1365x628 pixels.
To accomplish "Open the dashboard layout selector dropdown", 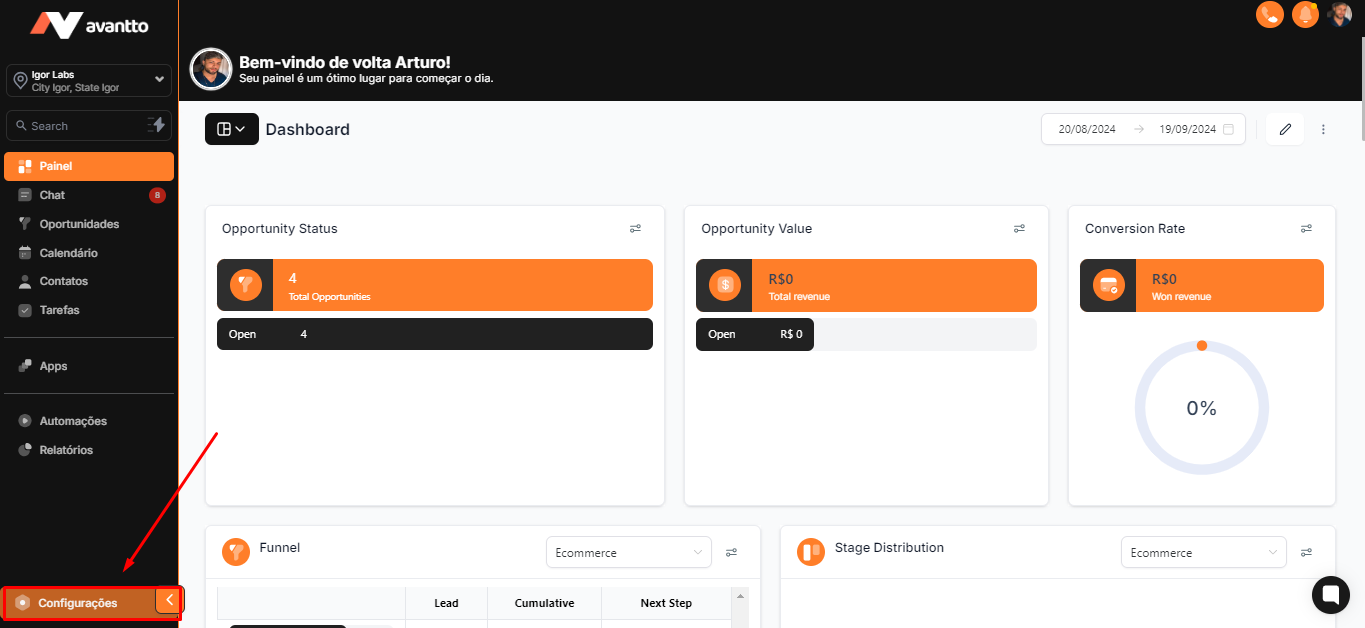I will click(x=231, y=129).
